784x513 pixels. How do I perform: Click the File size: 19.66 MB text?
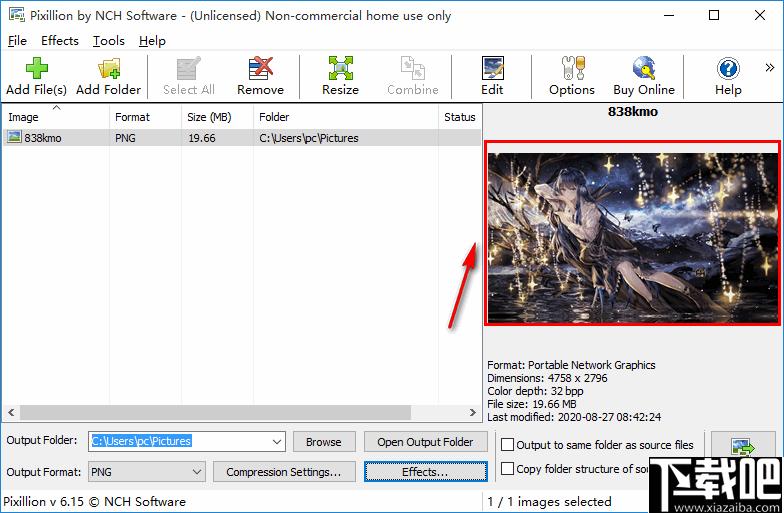[x=532, y=404]
